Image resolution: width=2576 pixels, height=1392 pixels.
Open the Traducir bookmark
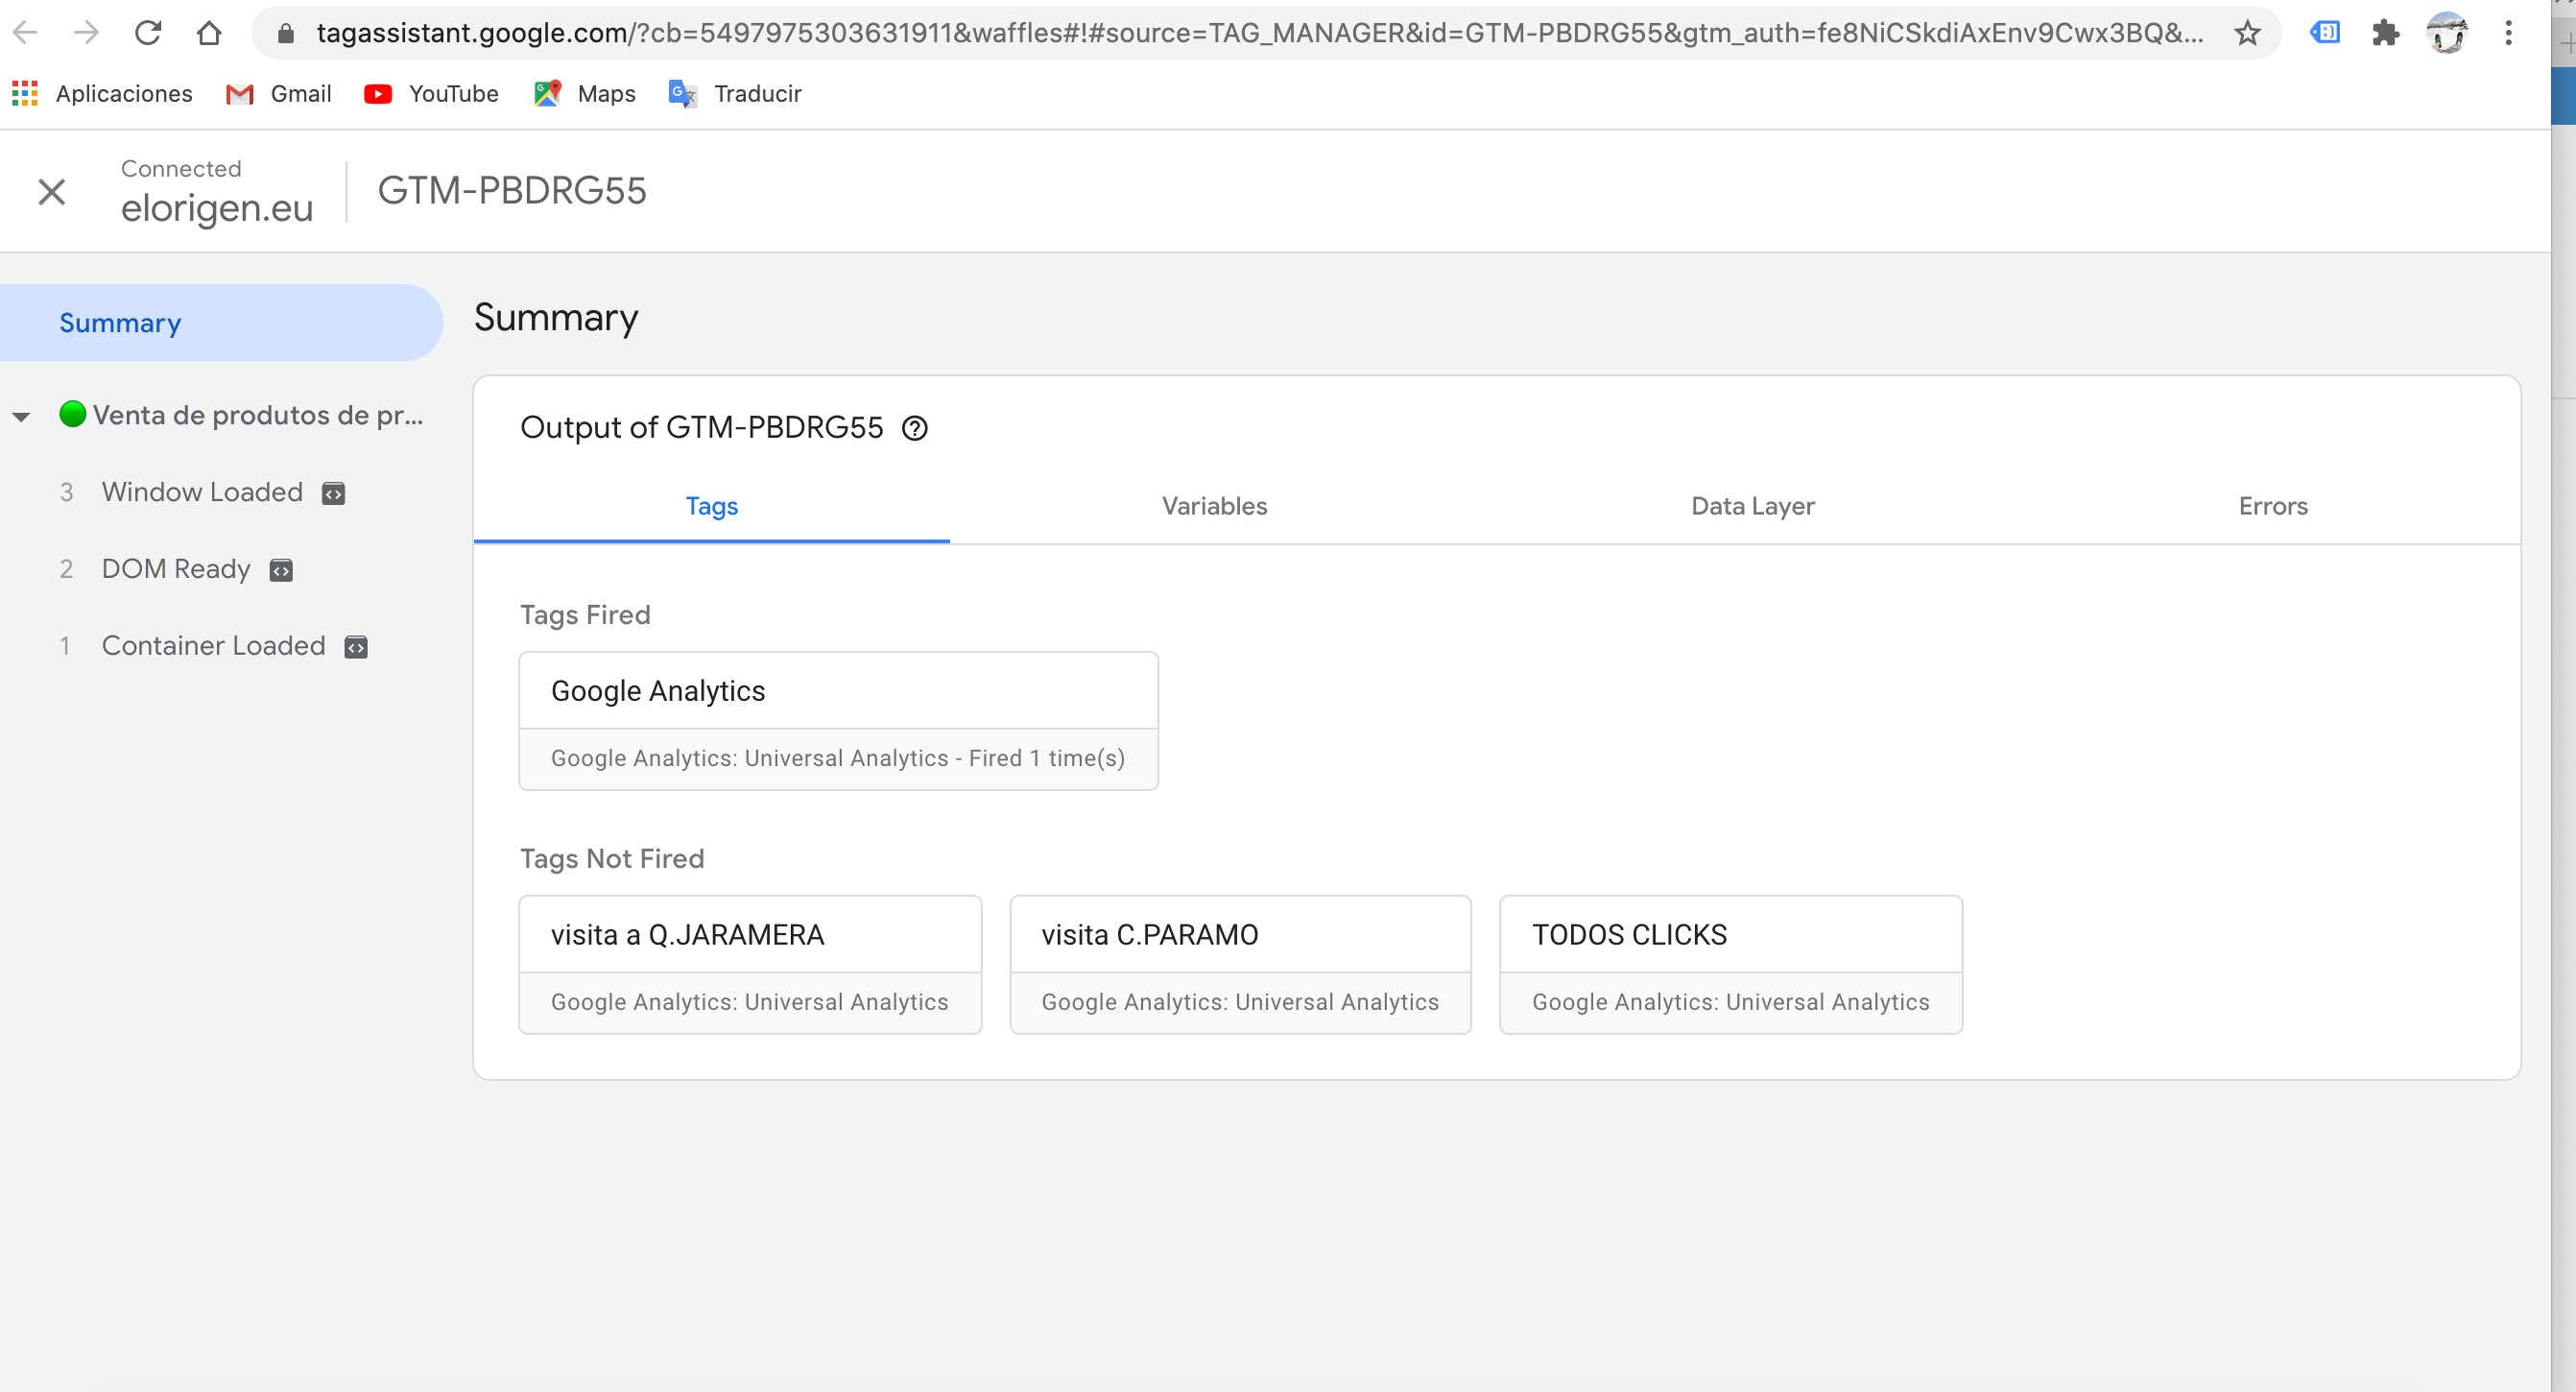735,94
